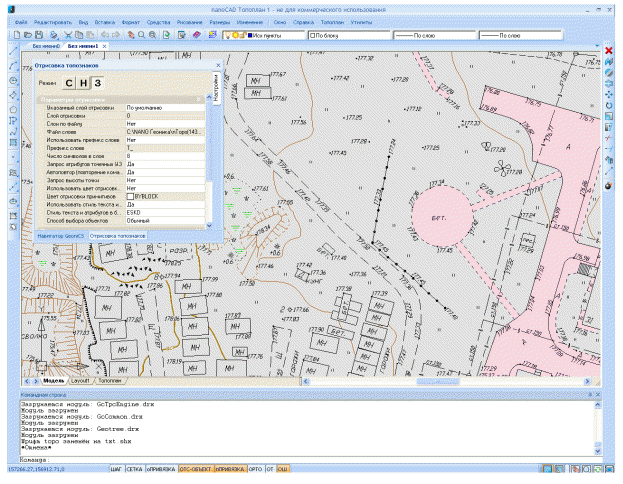The height and width of the screenshot is (484, 623).
Task: Open the Properties panel icon
Action: (x=182, y=35)
